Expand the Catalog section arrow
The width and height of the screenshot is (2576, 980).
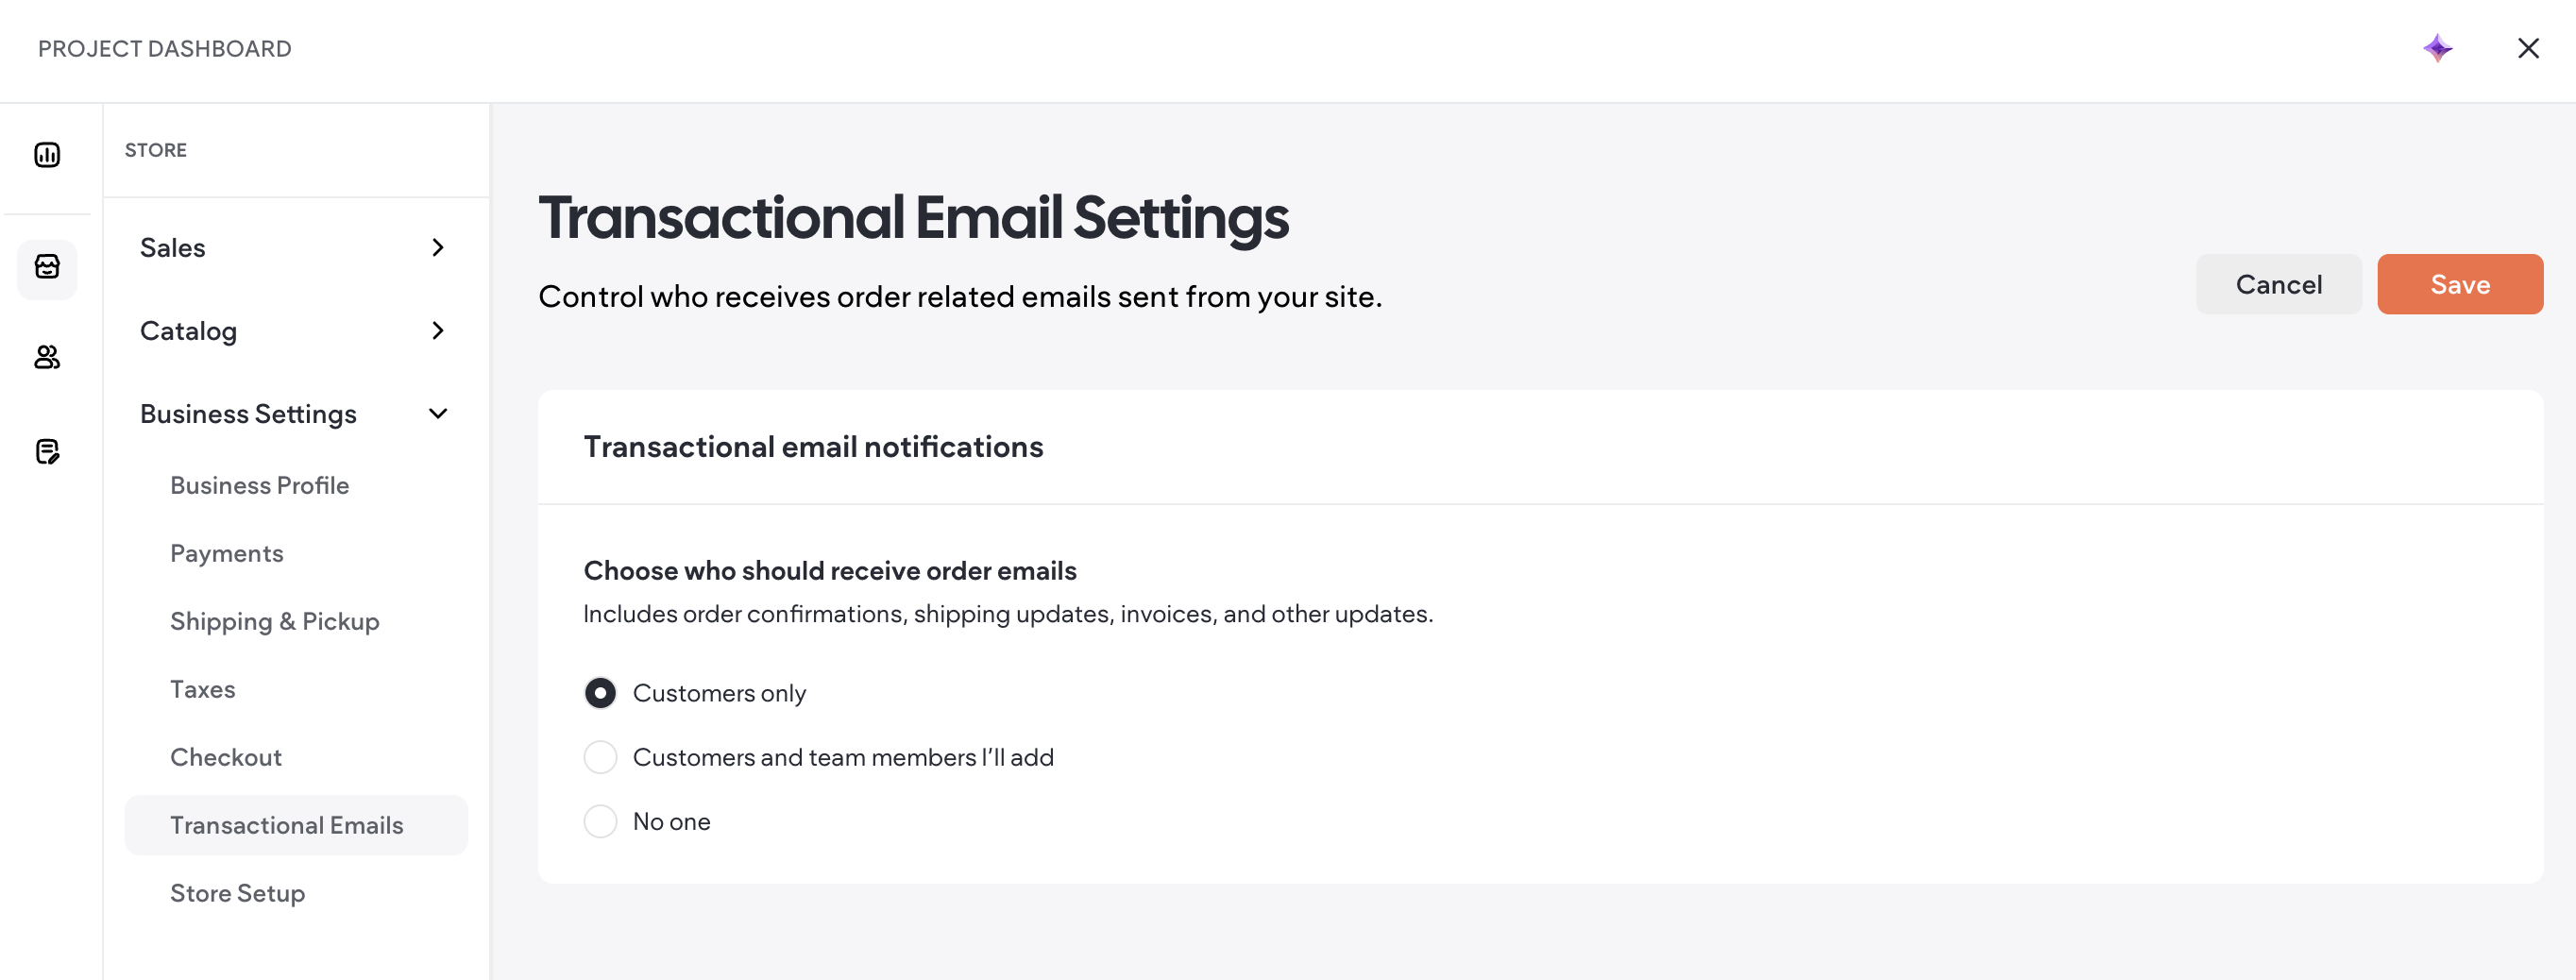[438, 330]
